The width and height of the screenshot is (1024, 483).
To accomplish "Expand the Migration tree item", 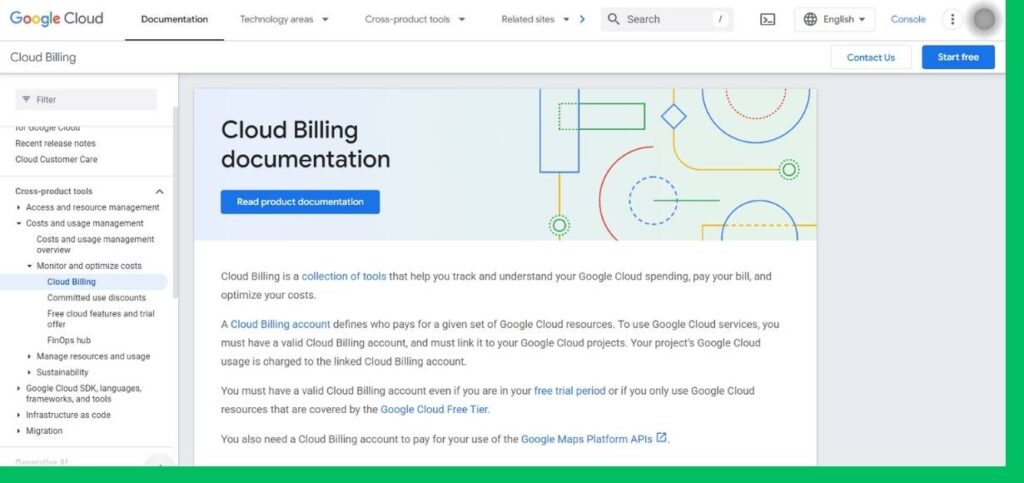I will click(x=18, y=431).
